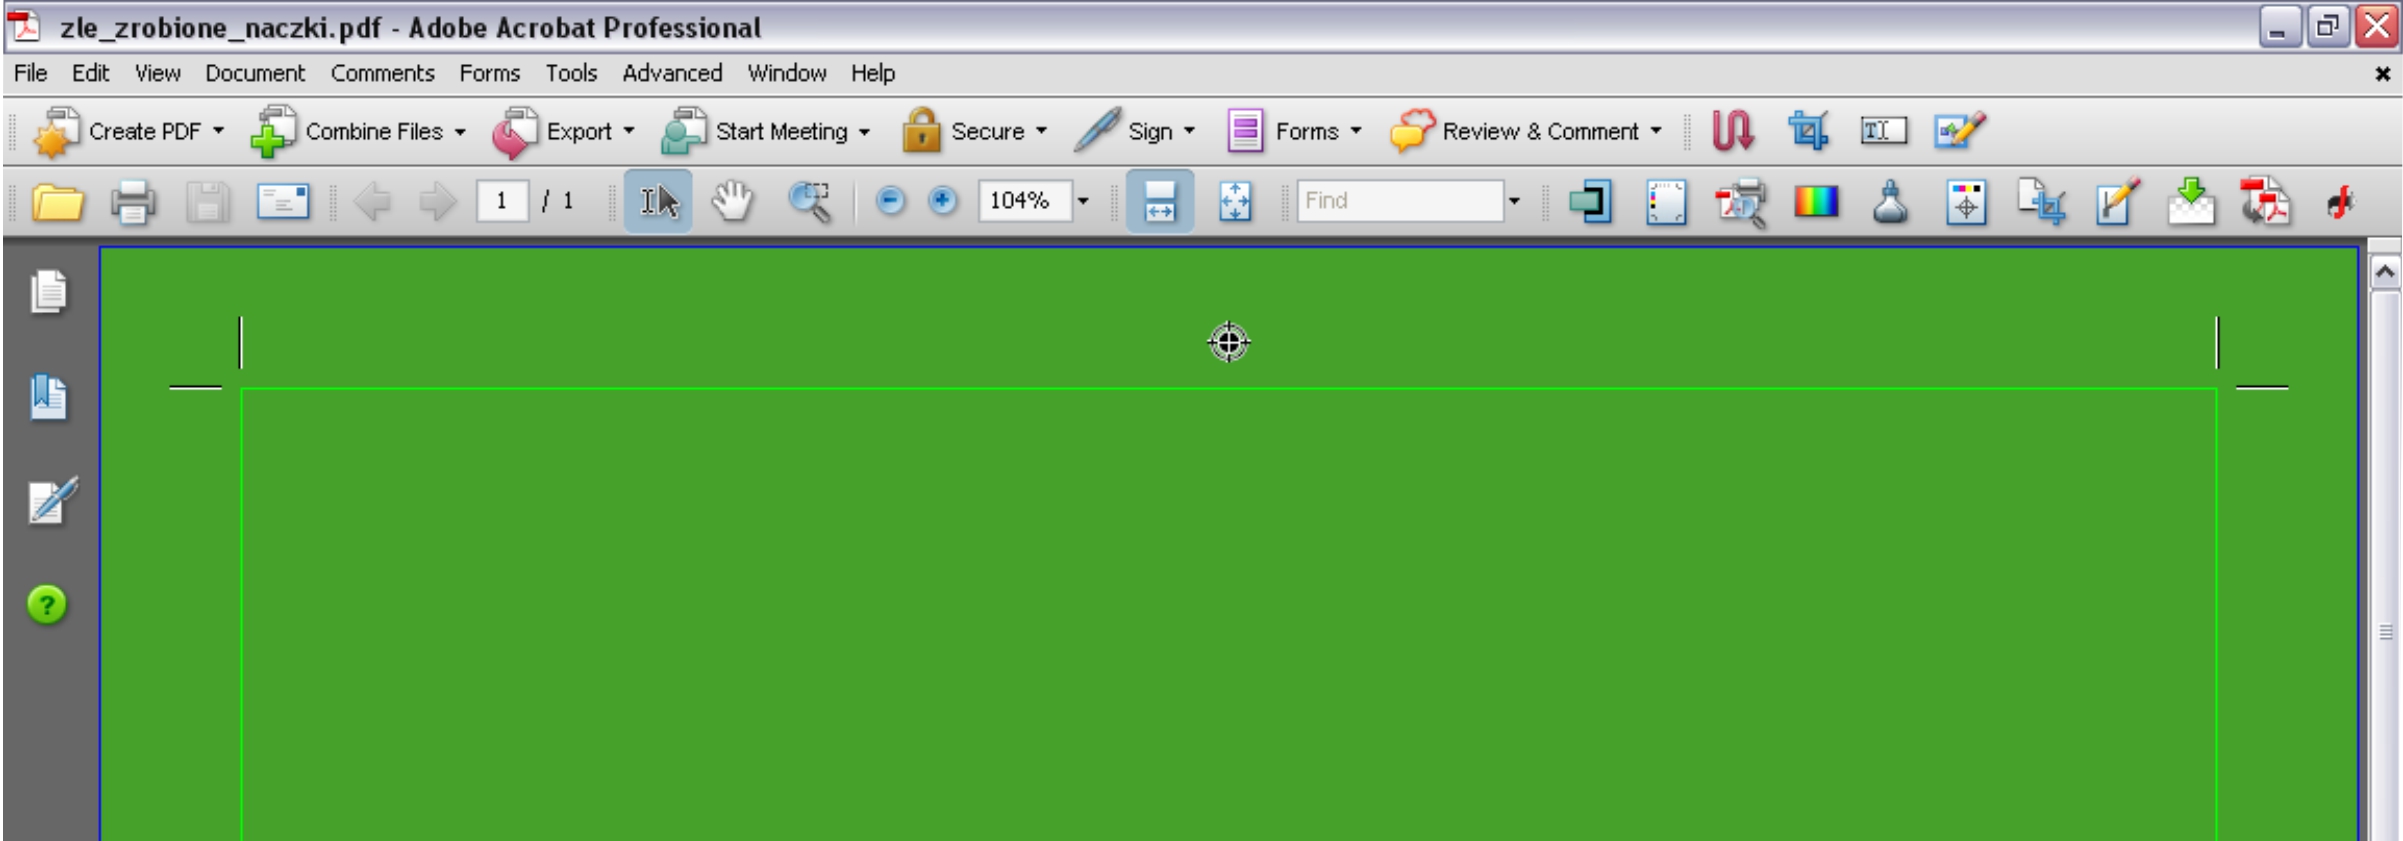The width and height of the screenshot is (2403, 841).
Task: Expand the Create PDF dropdown
Action: coord(218,132)
